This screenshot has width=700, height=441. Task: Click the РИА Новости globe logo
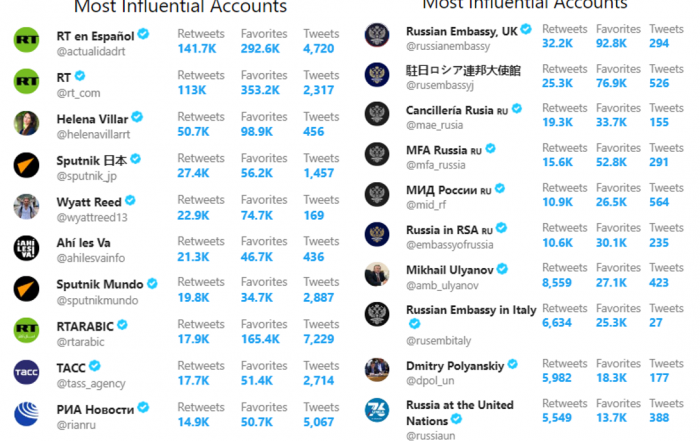(x=26, y=414)
